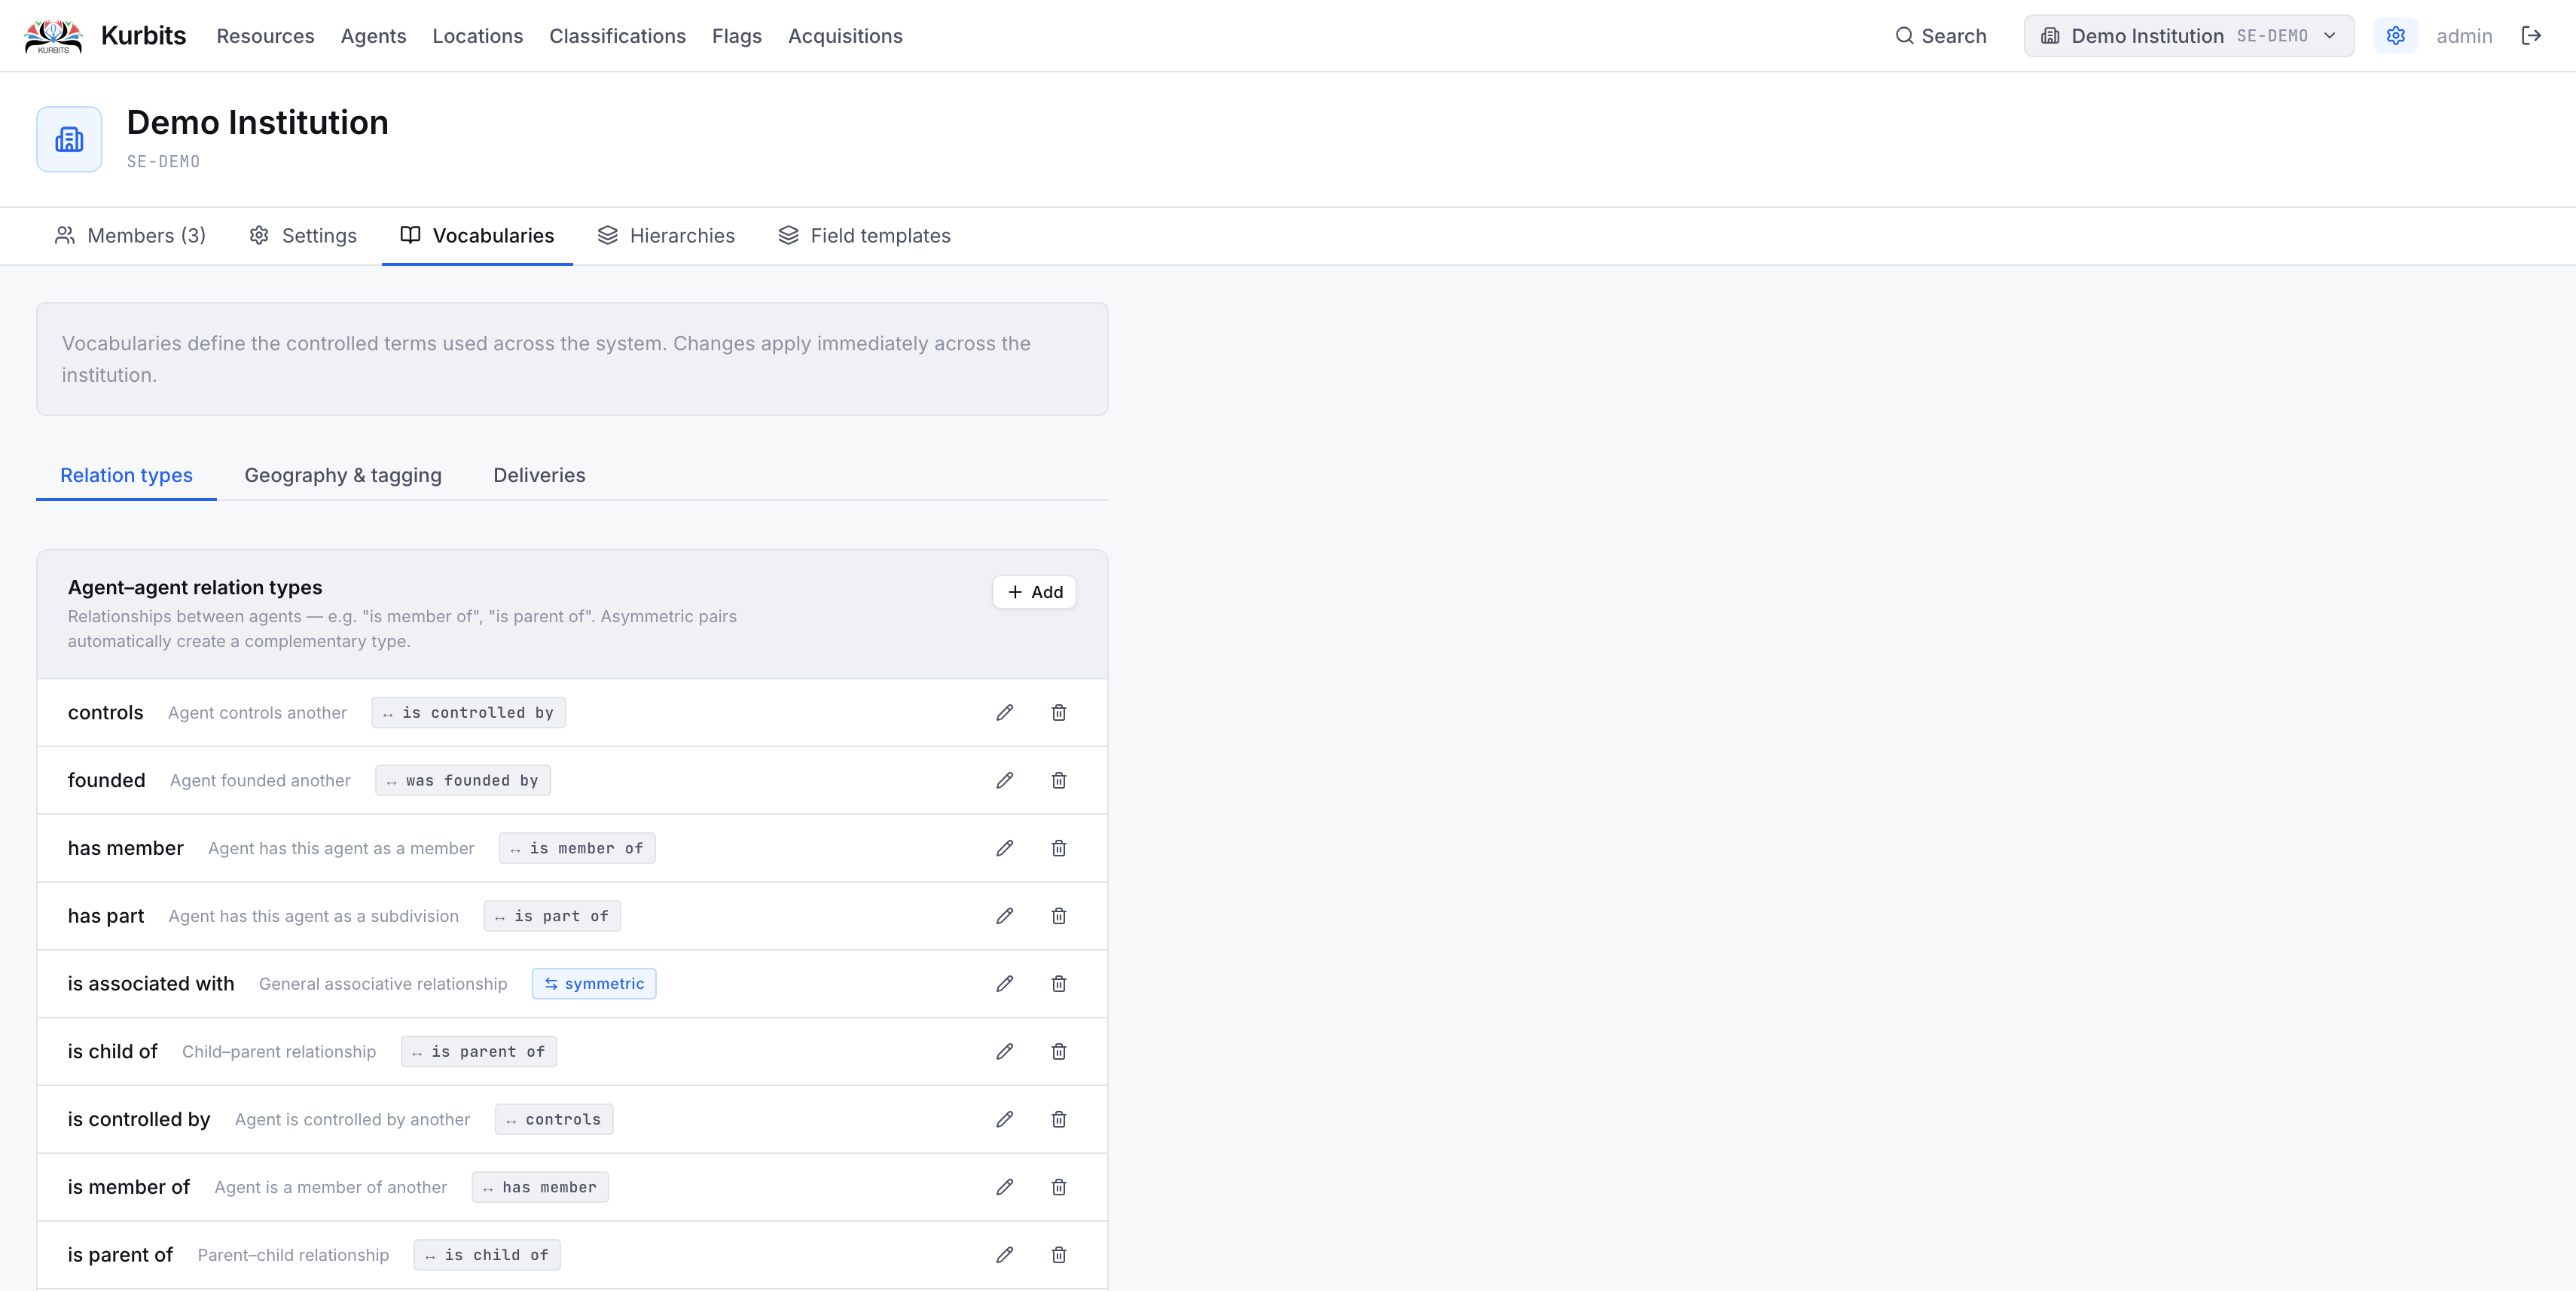The height and width of the screenshot is (1291, 2576).
Task: Delete the 'is associated with' relation
Action: [1058, 984]
